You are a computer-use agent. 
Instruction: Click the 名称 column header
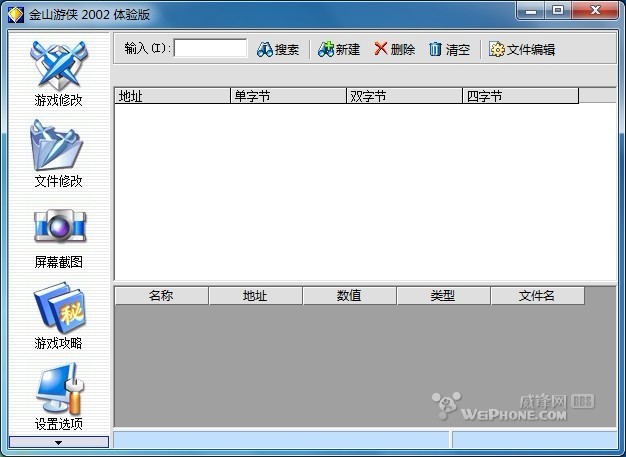coord(161,296)
